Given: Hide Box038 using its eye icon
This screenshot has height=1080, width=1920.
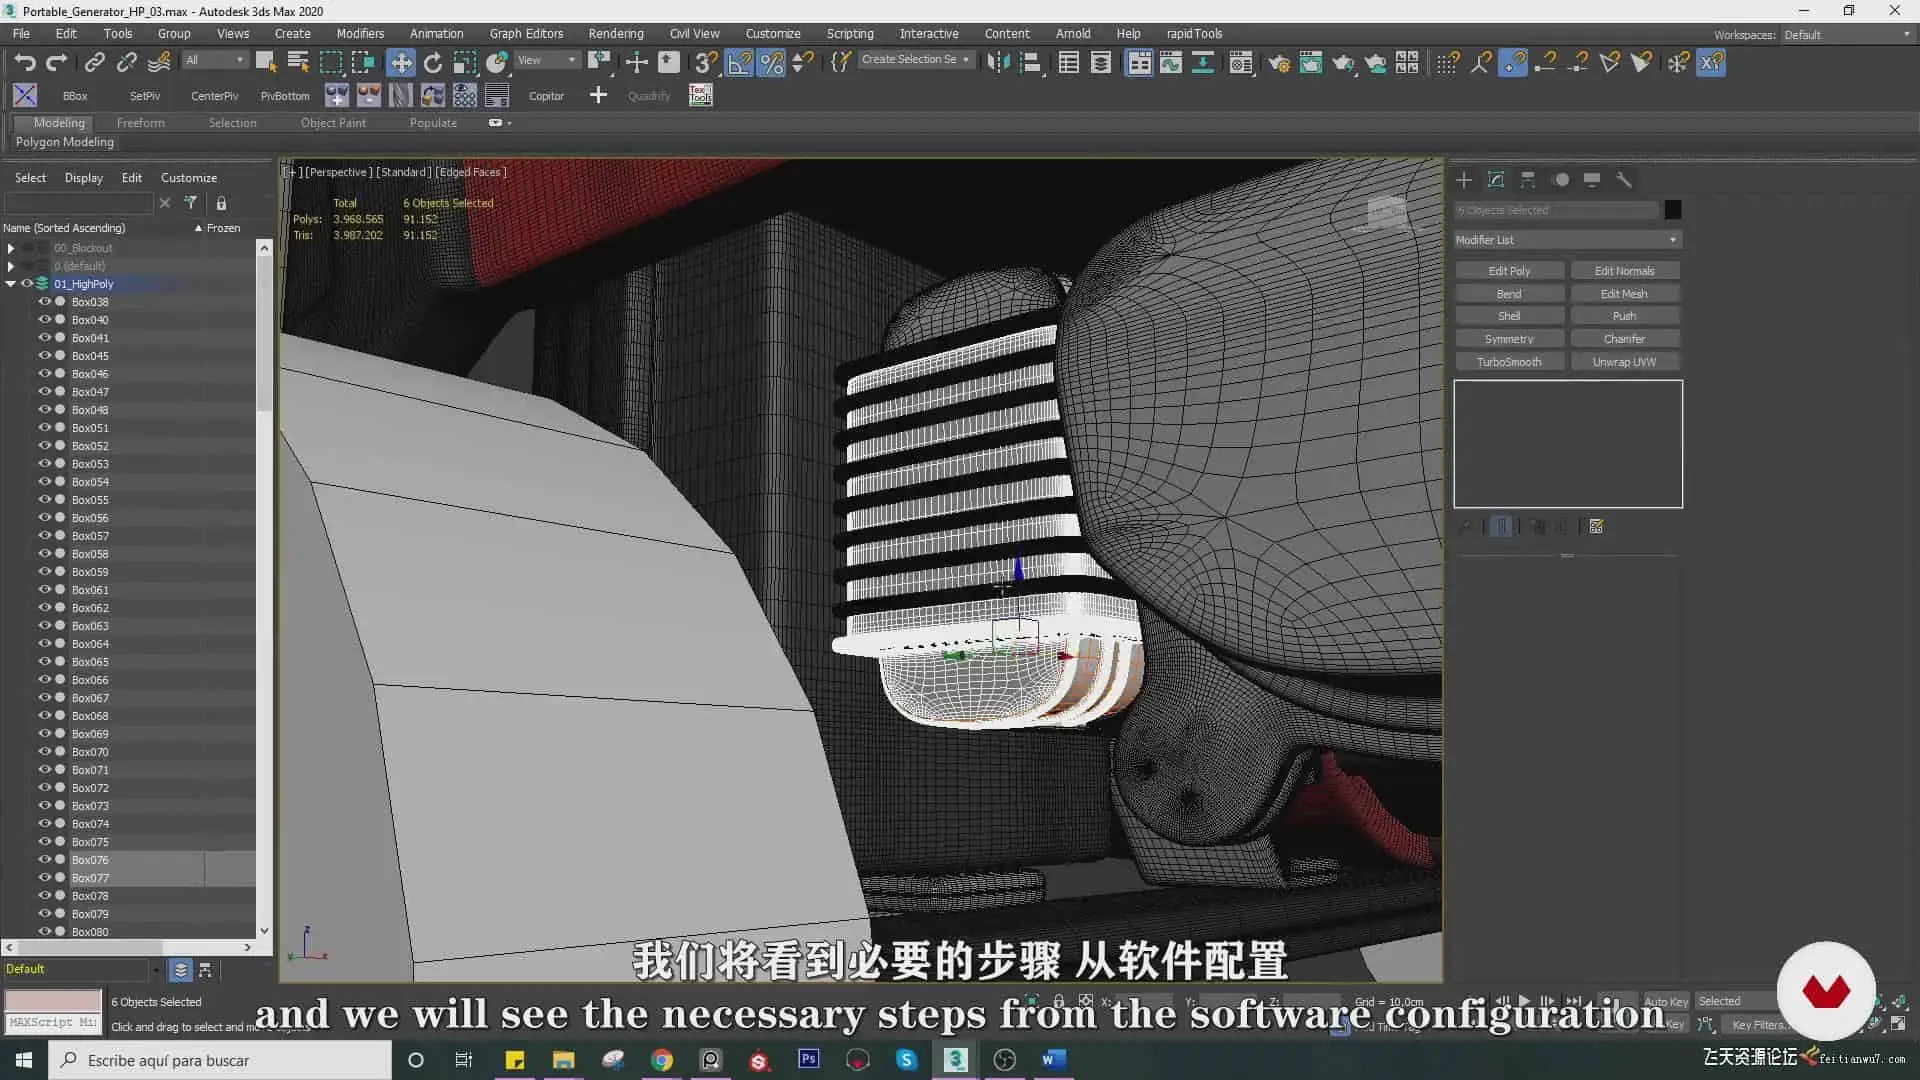Looking at the screenshot, I should (44, 301).
